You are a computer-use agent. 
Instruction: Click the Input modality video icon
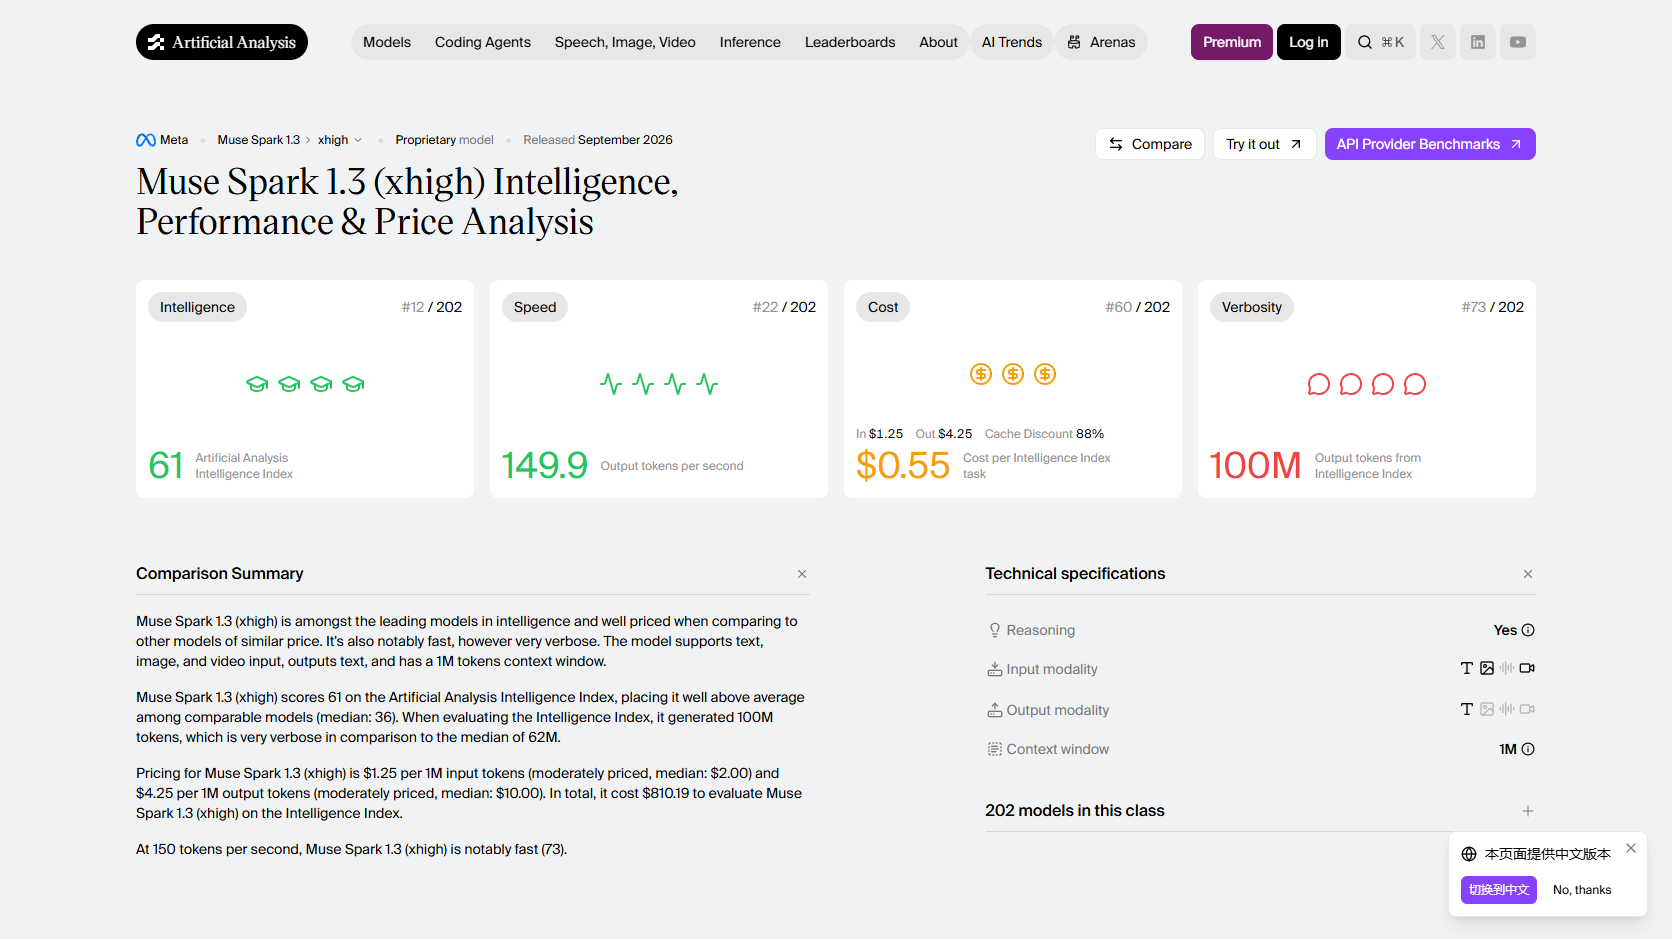1527,668
